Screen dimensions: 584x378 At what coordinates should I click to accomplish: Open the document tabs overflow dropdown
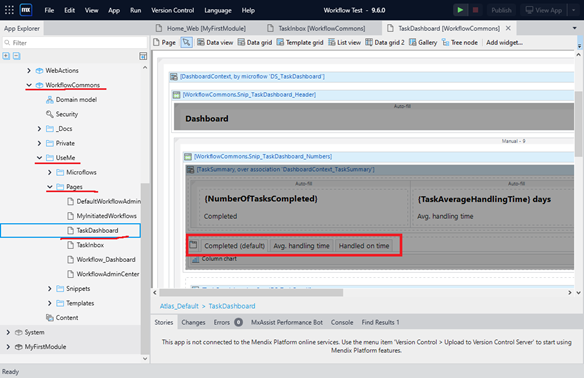point(574,28)
